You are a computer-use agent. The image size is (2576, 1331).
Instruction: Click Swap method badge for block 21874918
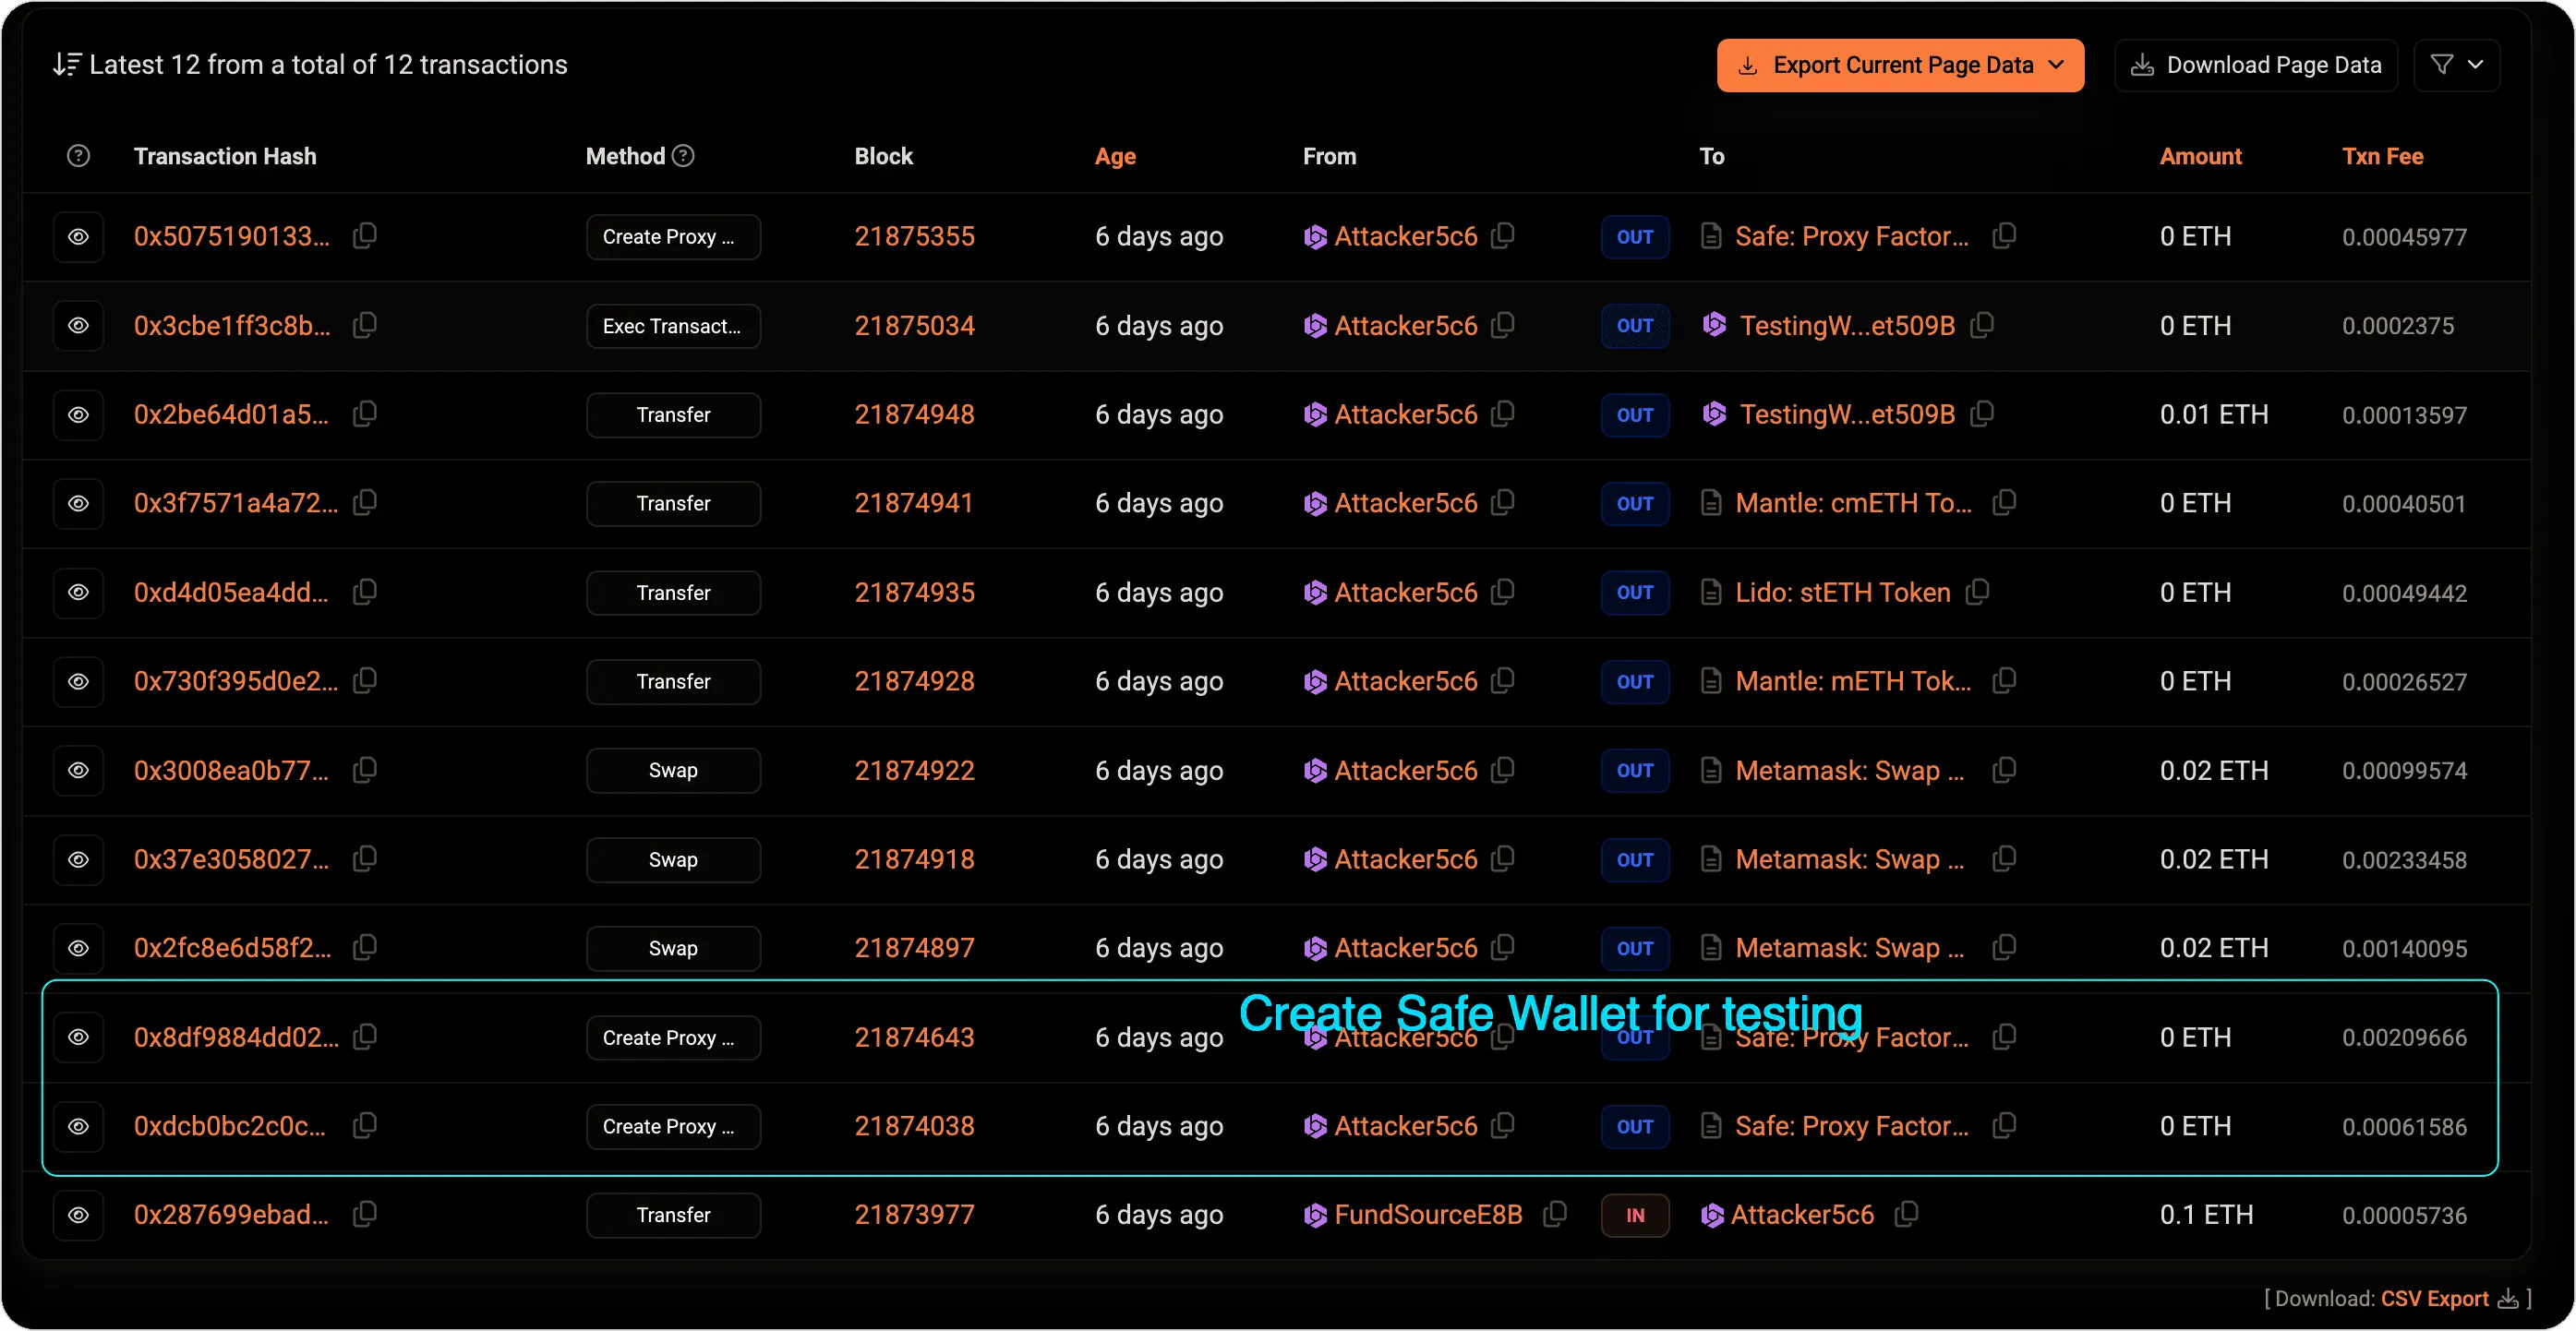[x=673, y=860]
